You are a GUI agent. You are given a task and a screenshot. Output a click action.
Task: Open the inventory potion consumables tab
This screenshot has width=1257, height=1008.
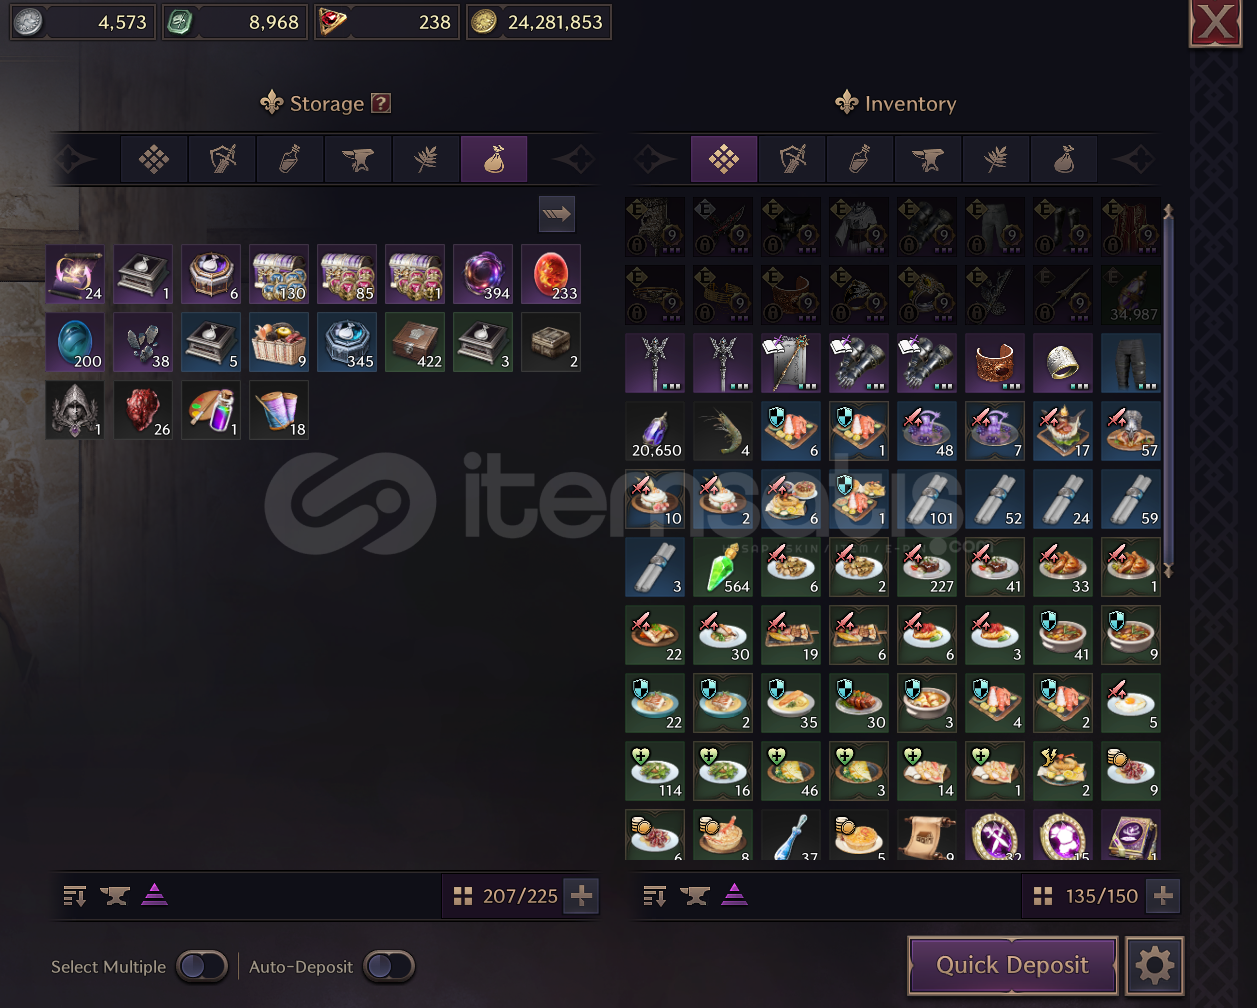860,159
